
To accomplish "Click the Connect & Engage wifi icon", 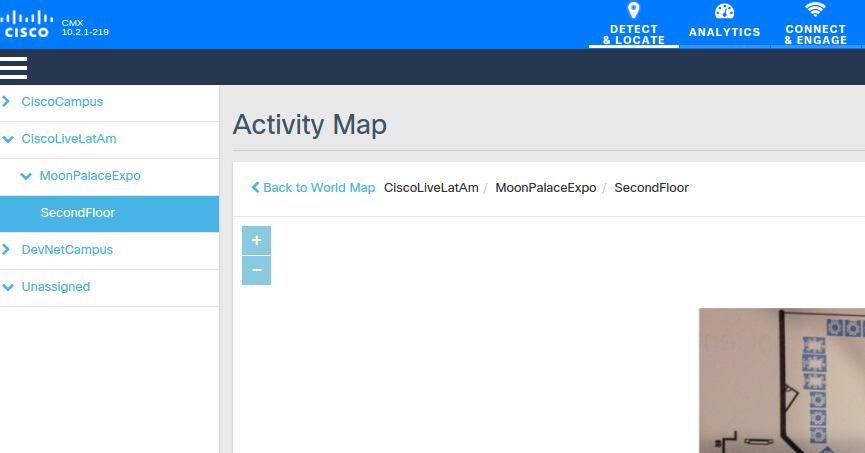I will click(x=815, y=9).
